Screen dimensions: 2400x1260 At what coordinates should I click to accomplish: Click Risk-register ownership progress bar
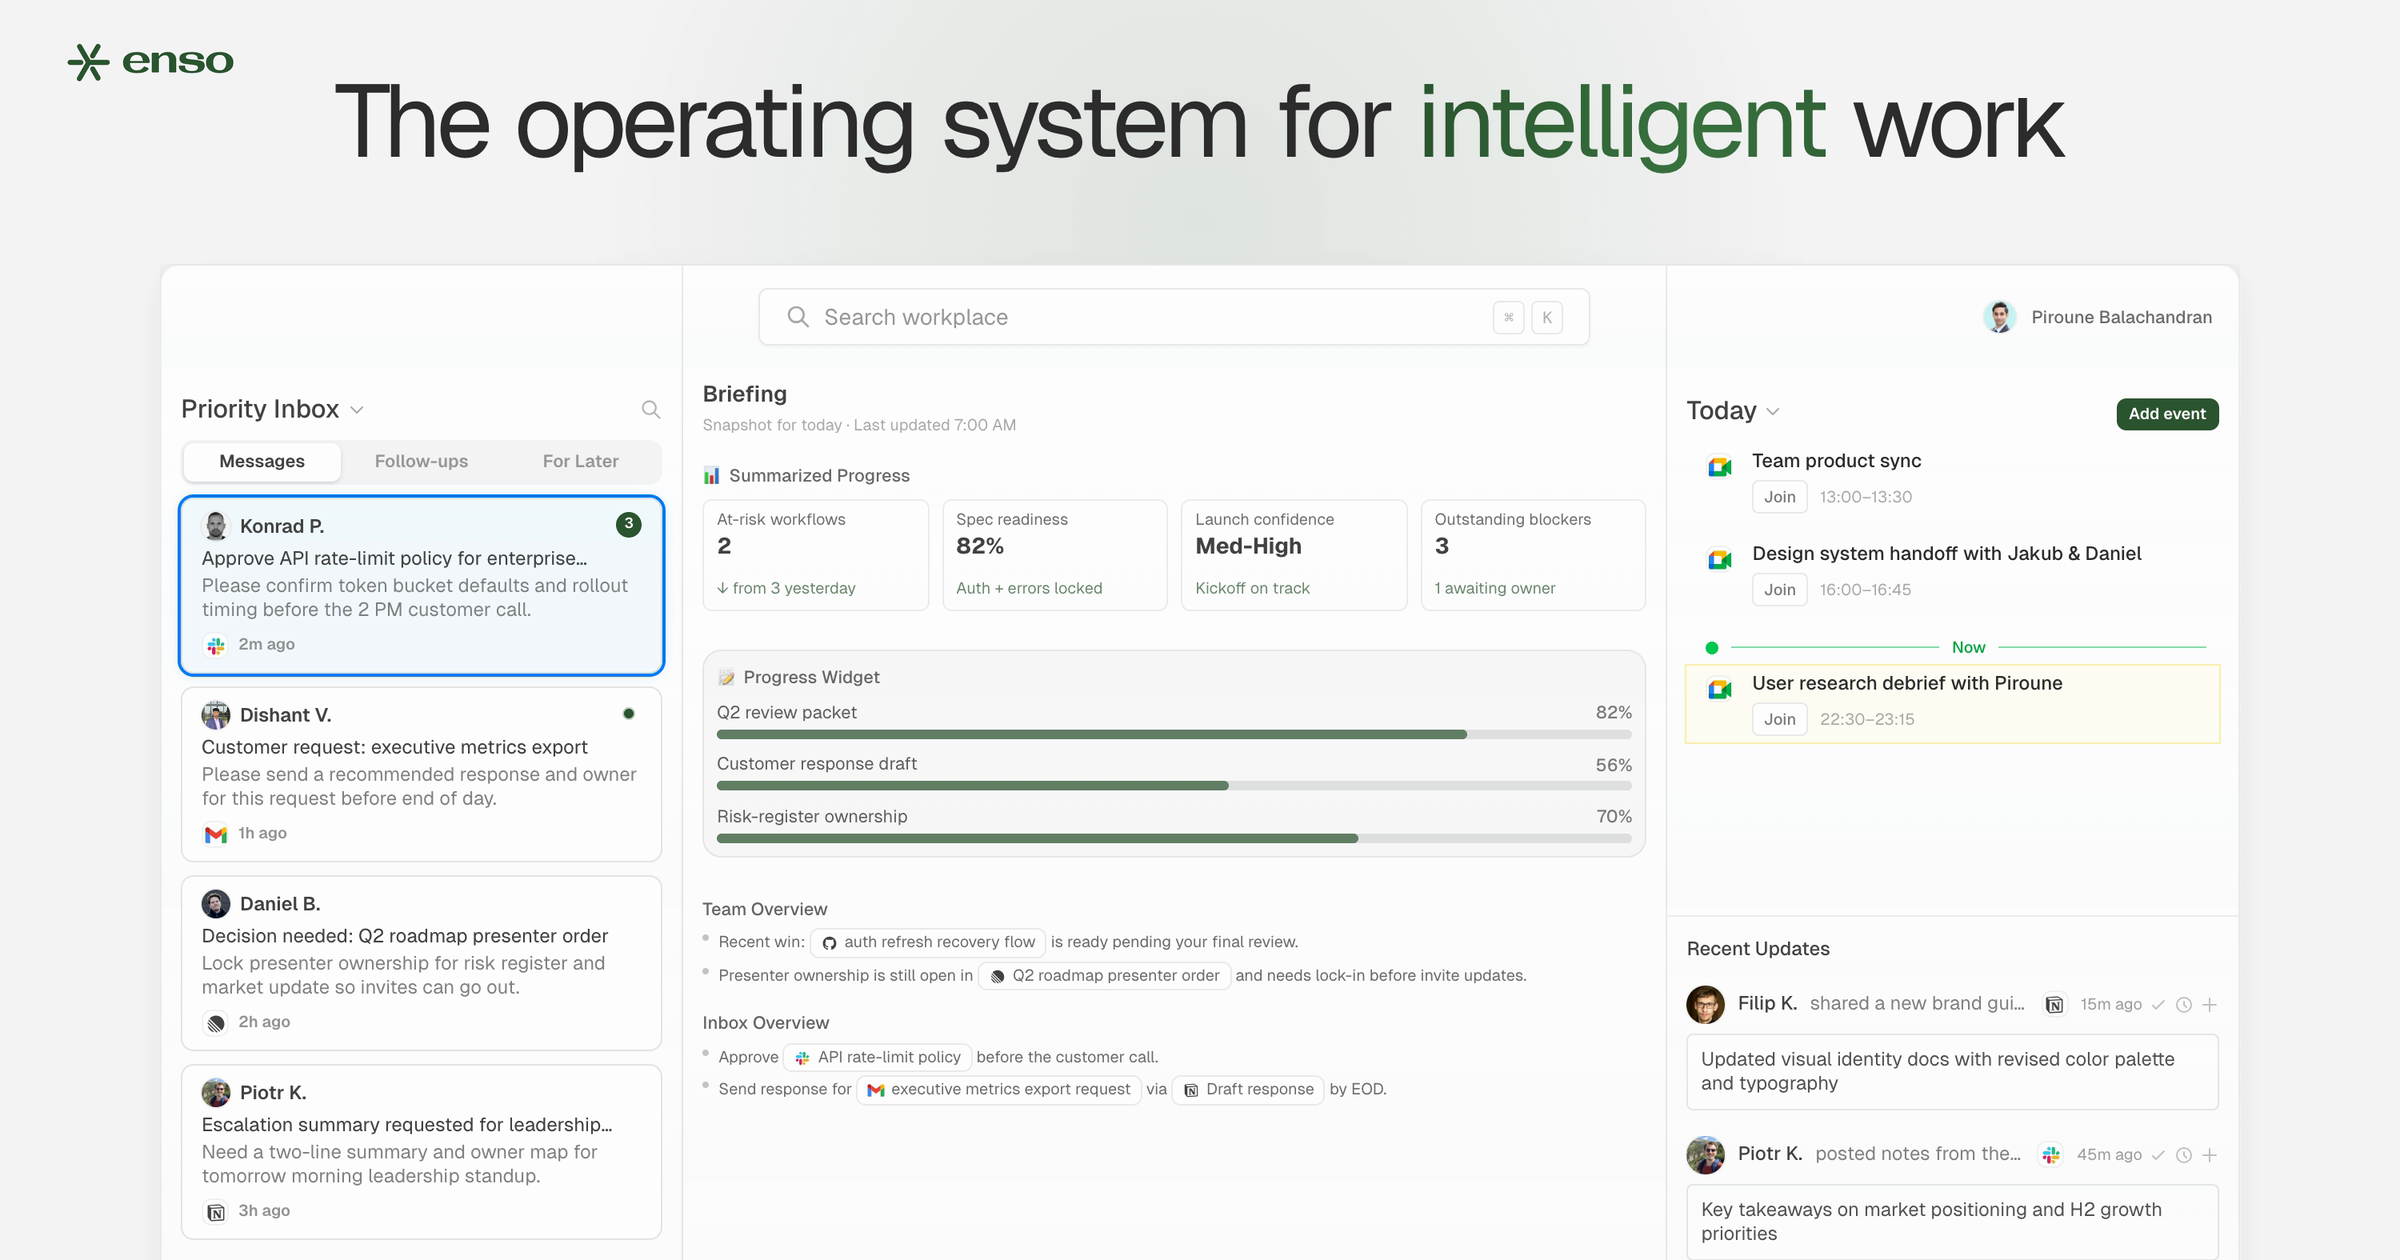[x=1174, y=838]
